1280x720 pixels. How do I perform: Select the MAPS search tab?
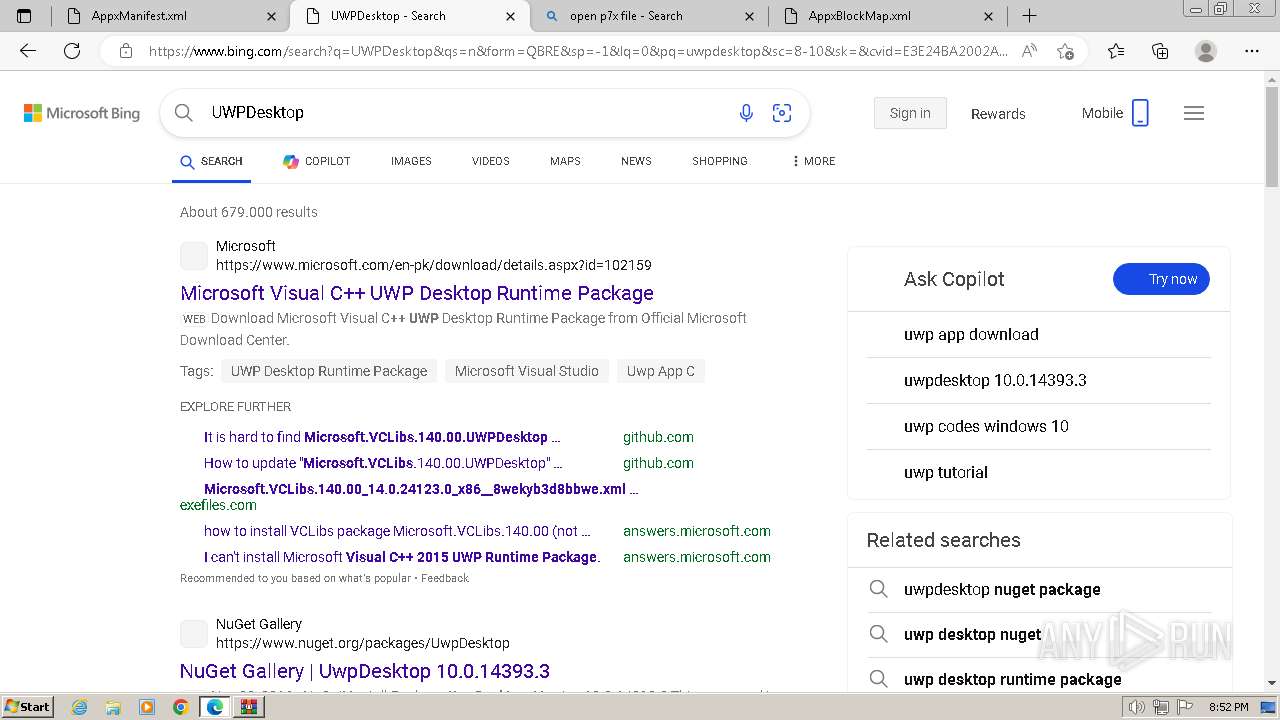565,161
